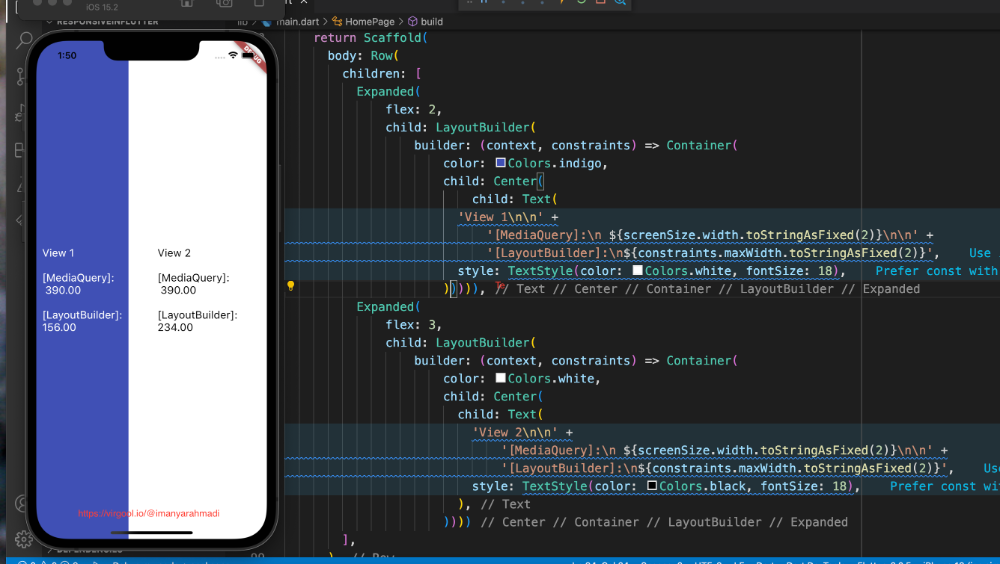The width and height of the screenshot is (1000, 564).
Task: Click the HomePage class icon in breadcrumbs
Action: point(337,22)
